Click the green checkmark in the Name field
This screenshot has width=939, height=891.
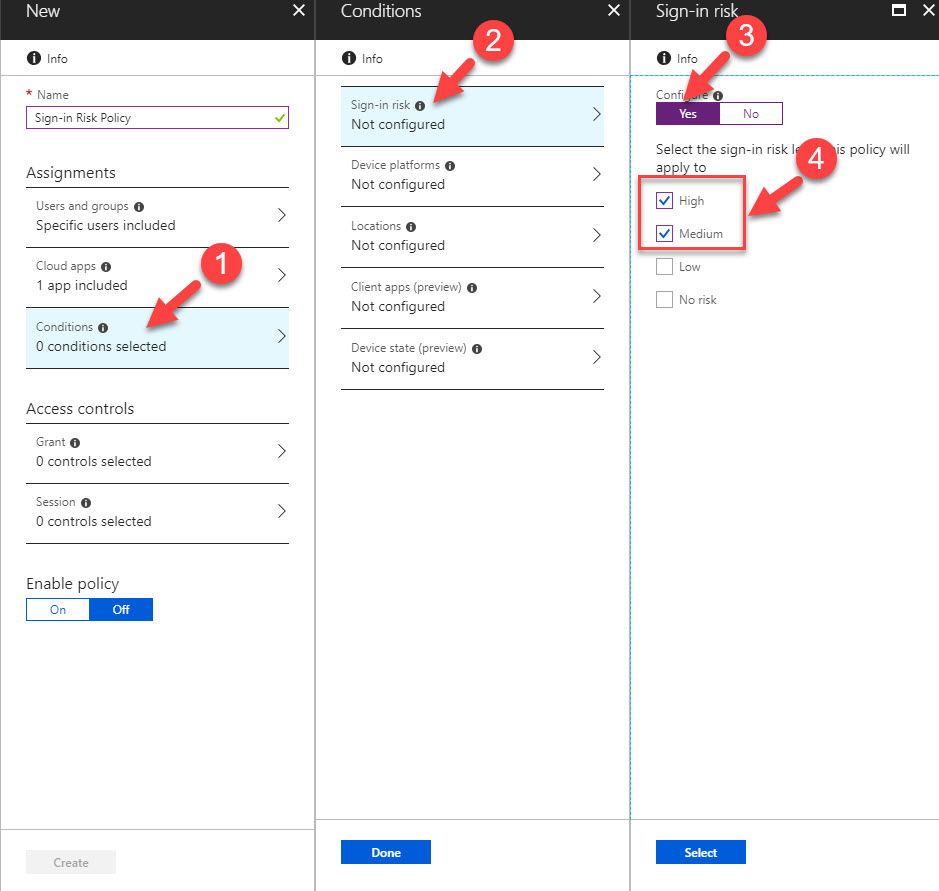pyautogui.click(x=278, y=117)
